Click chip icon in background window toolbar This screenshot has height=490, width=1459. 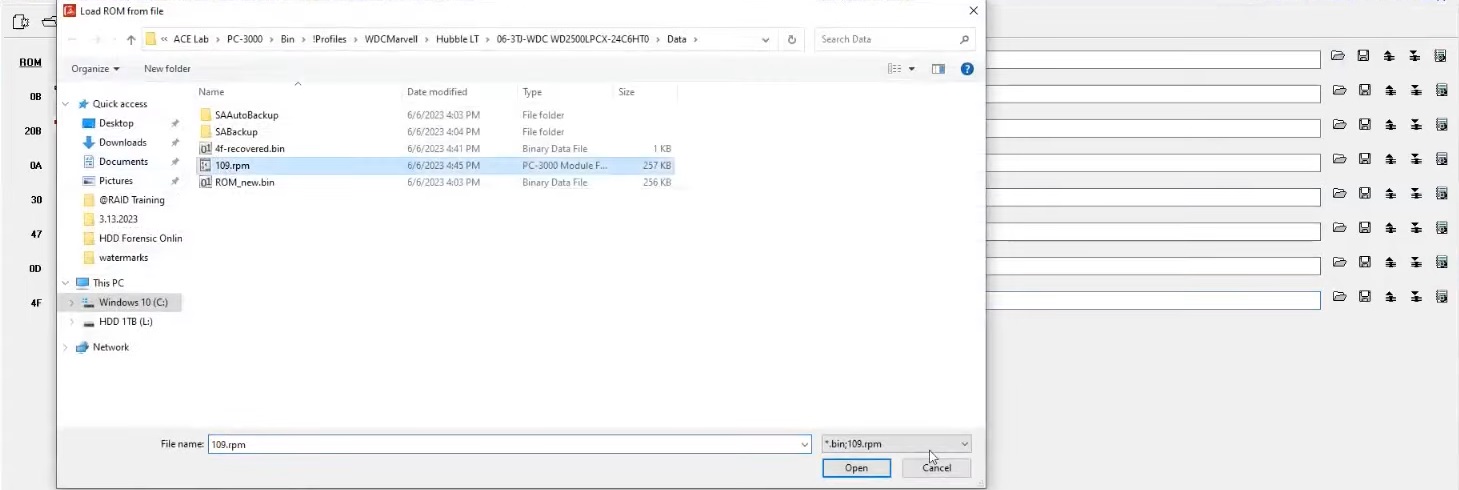point(20,21)
